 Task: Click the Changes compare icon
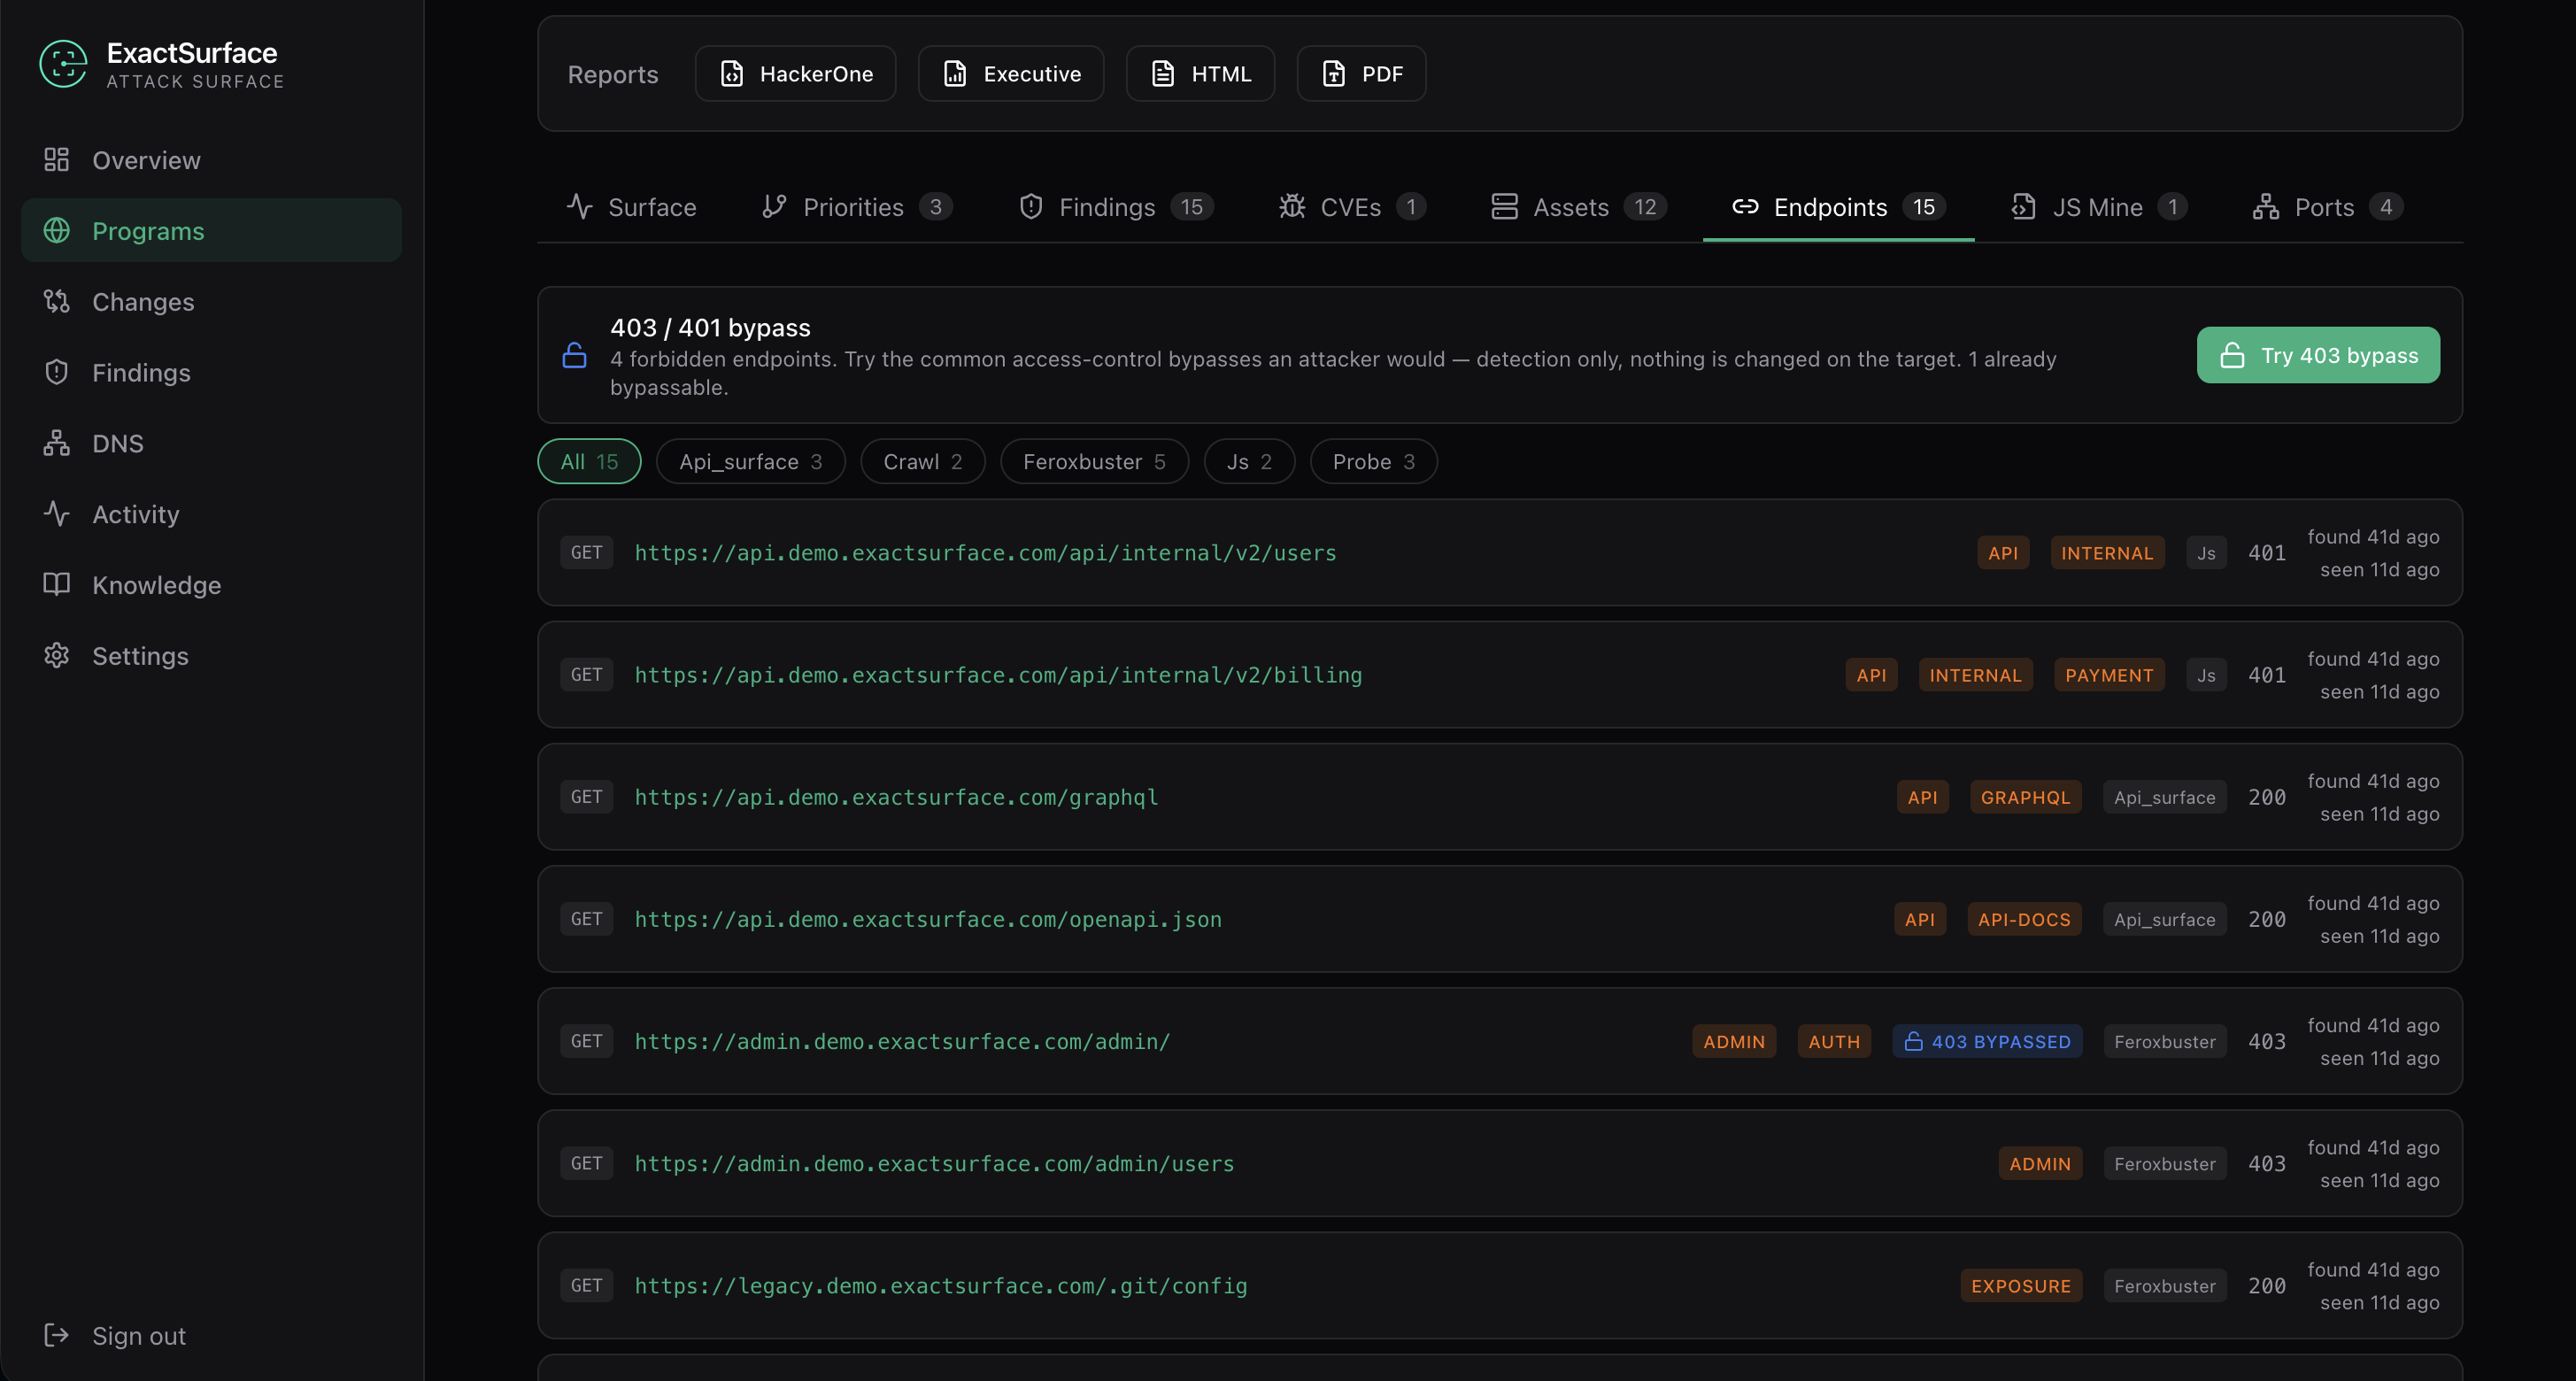[x=57, y=302]
